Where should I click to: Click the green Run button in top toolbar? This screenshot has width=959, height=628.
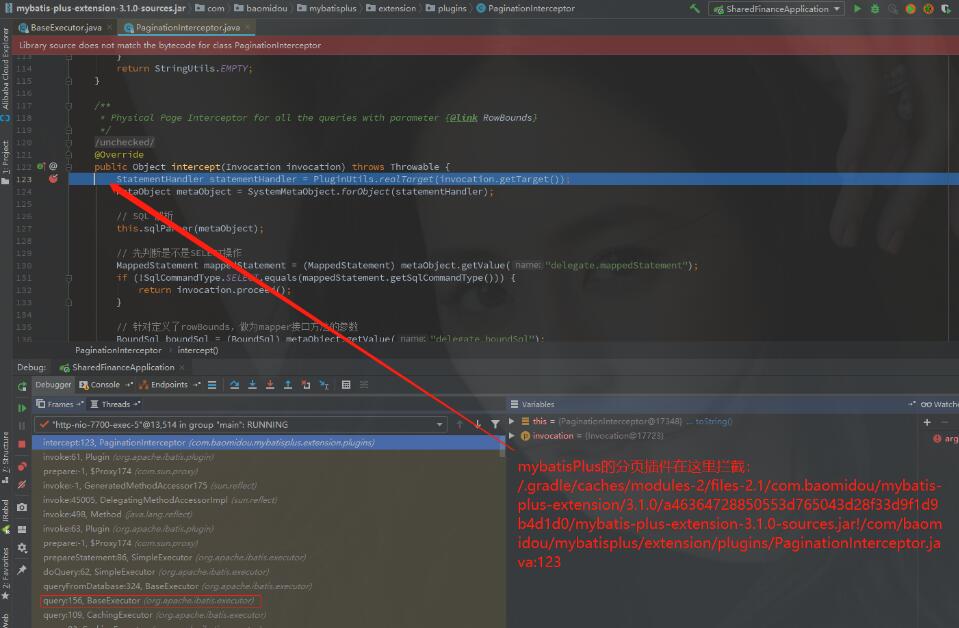click(857, 9)
